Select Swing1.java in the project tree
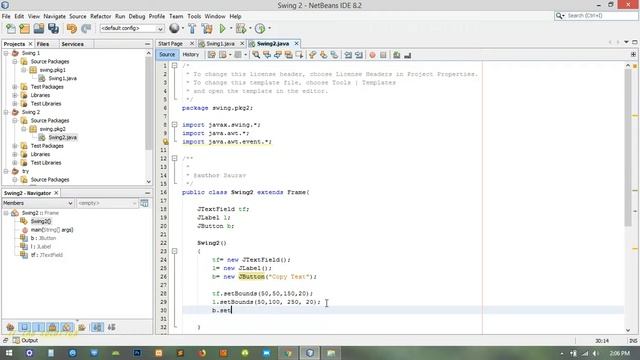Image resolution: width=640 pixels, height=360 pixels. pos(62,78)
